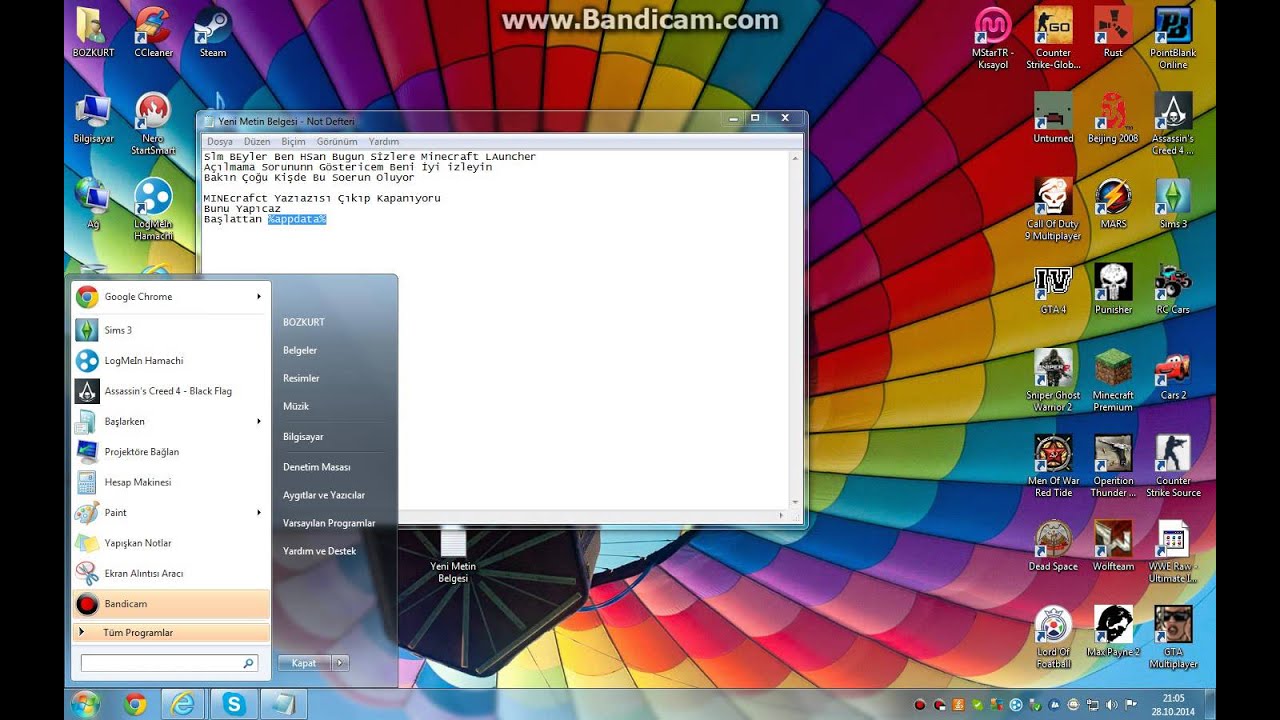This screenshot has width=1280, height=720.
Task: Open Varsayılan Programlar link
Action: coord(329,524)
